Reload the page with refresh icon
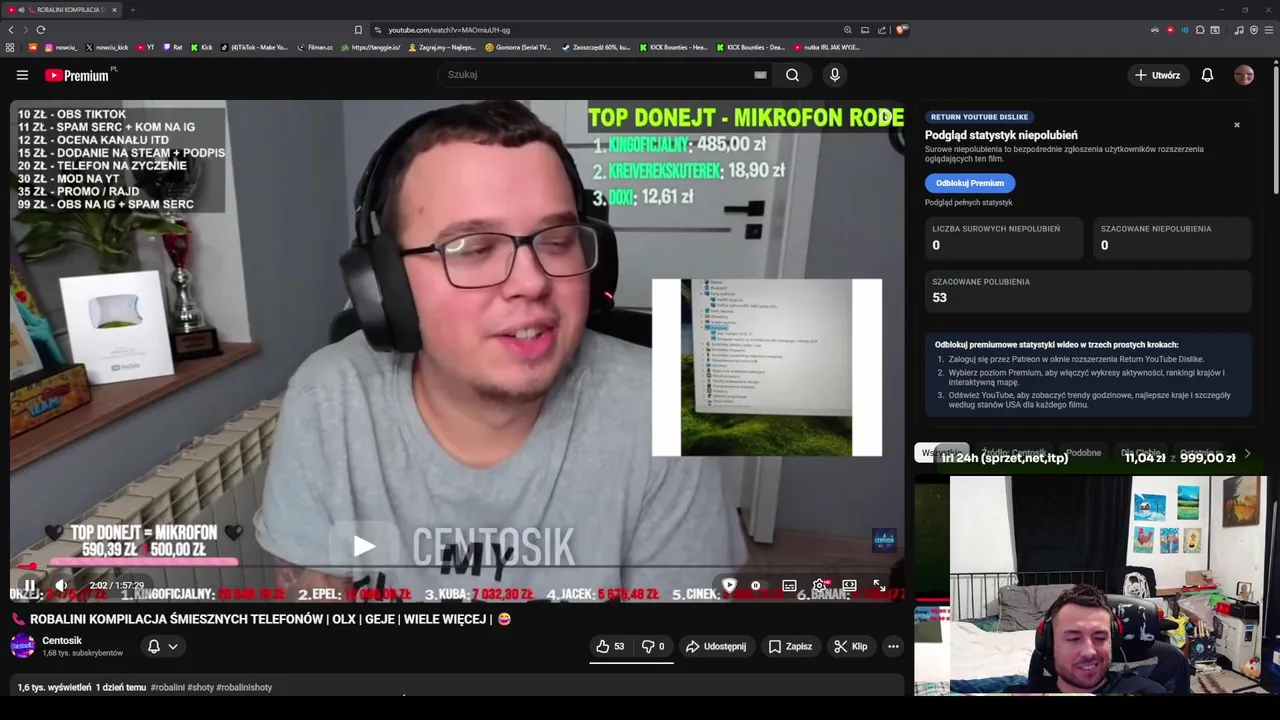Viewport: 1280px width, 720px height. 41,30
